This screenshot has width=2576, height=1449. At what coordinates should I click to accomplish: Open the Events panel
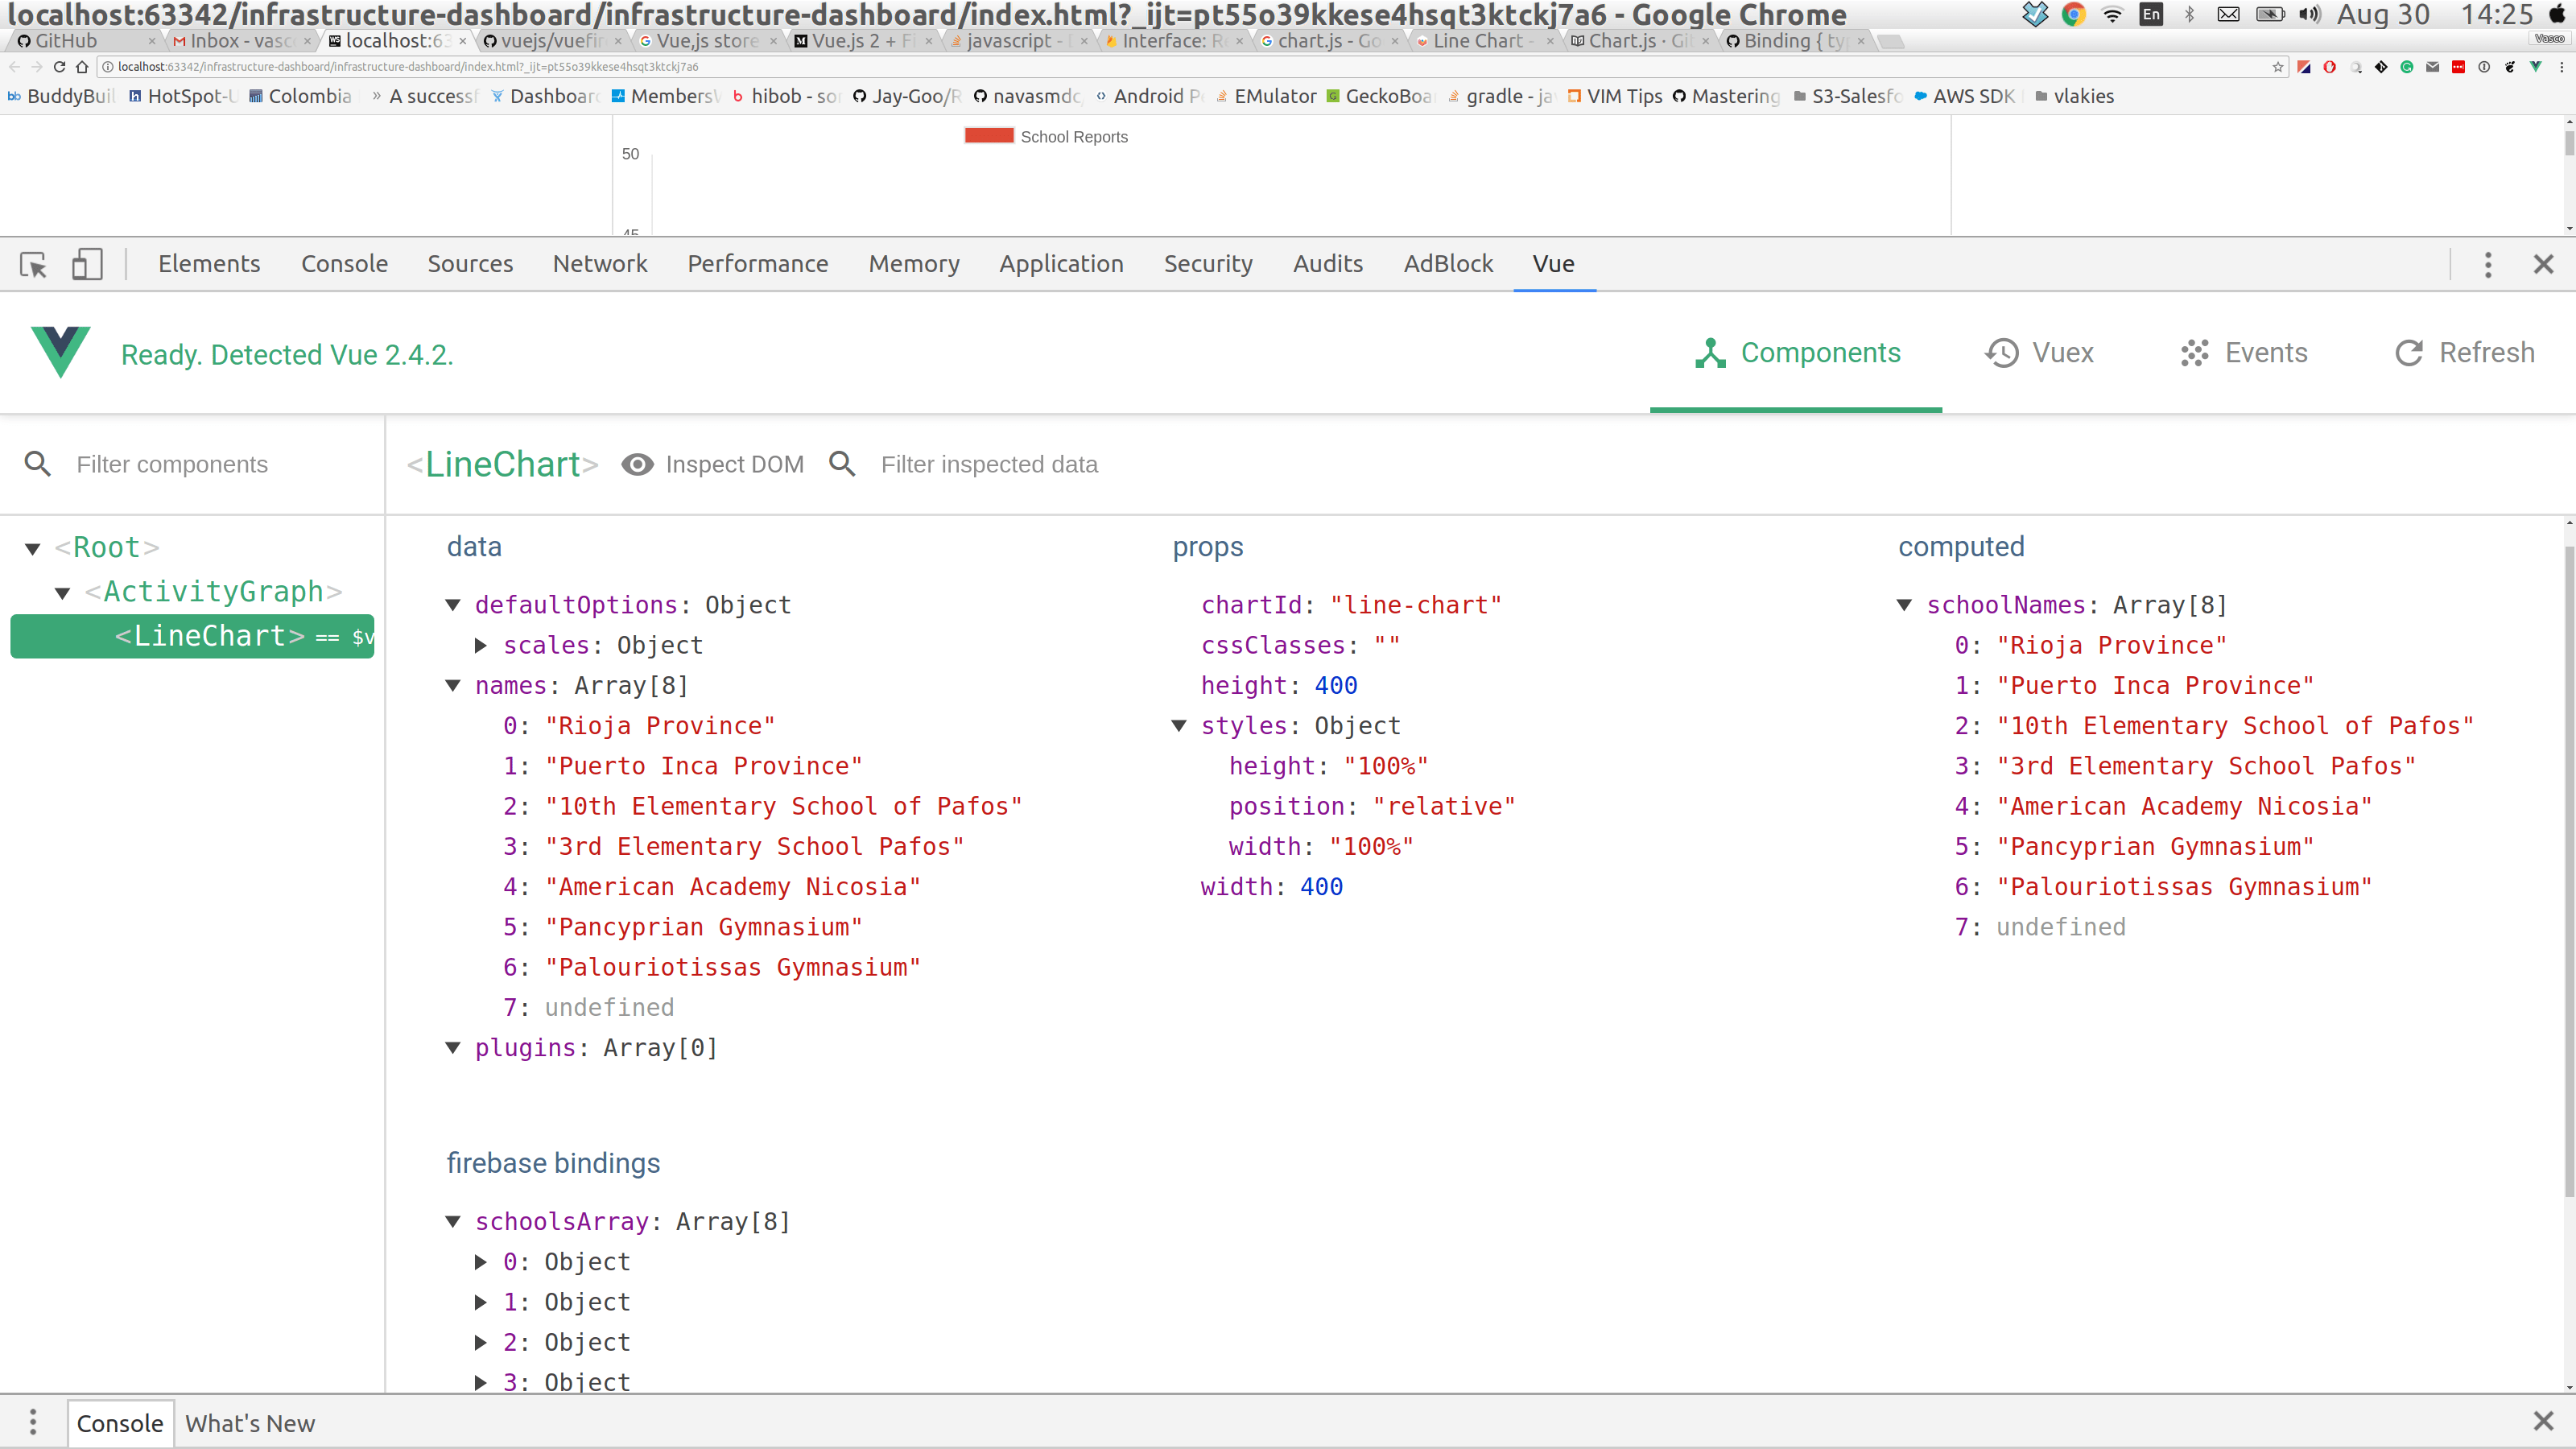2244,353
